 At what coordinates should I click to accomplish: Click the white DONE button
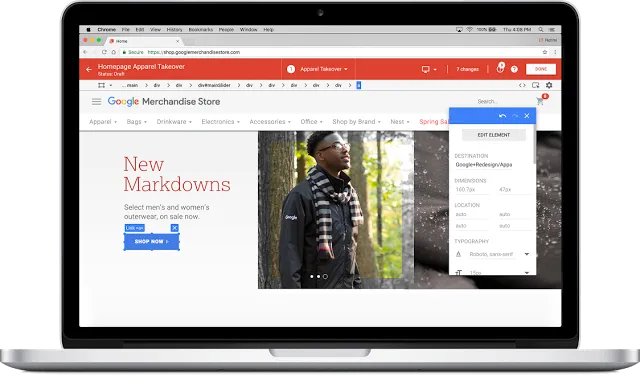pyautogui.click(x=541, y=69)
